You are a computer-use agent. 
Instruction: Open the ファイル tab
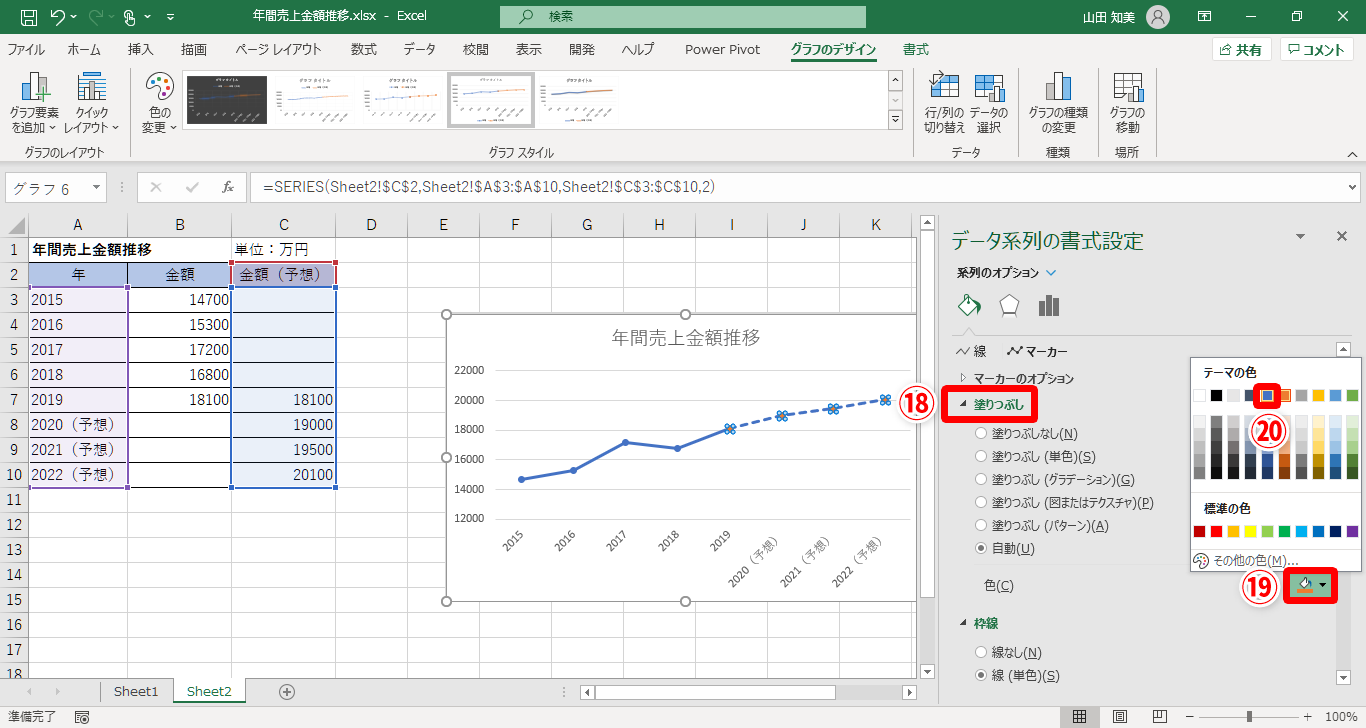tap(26, 49)
